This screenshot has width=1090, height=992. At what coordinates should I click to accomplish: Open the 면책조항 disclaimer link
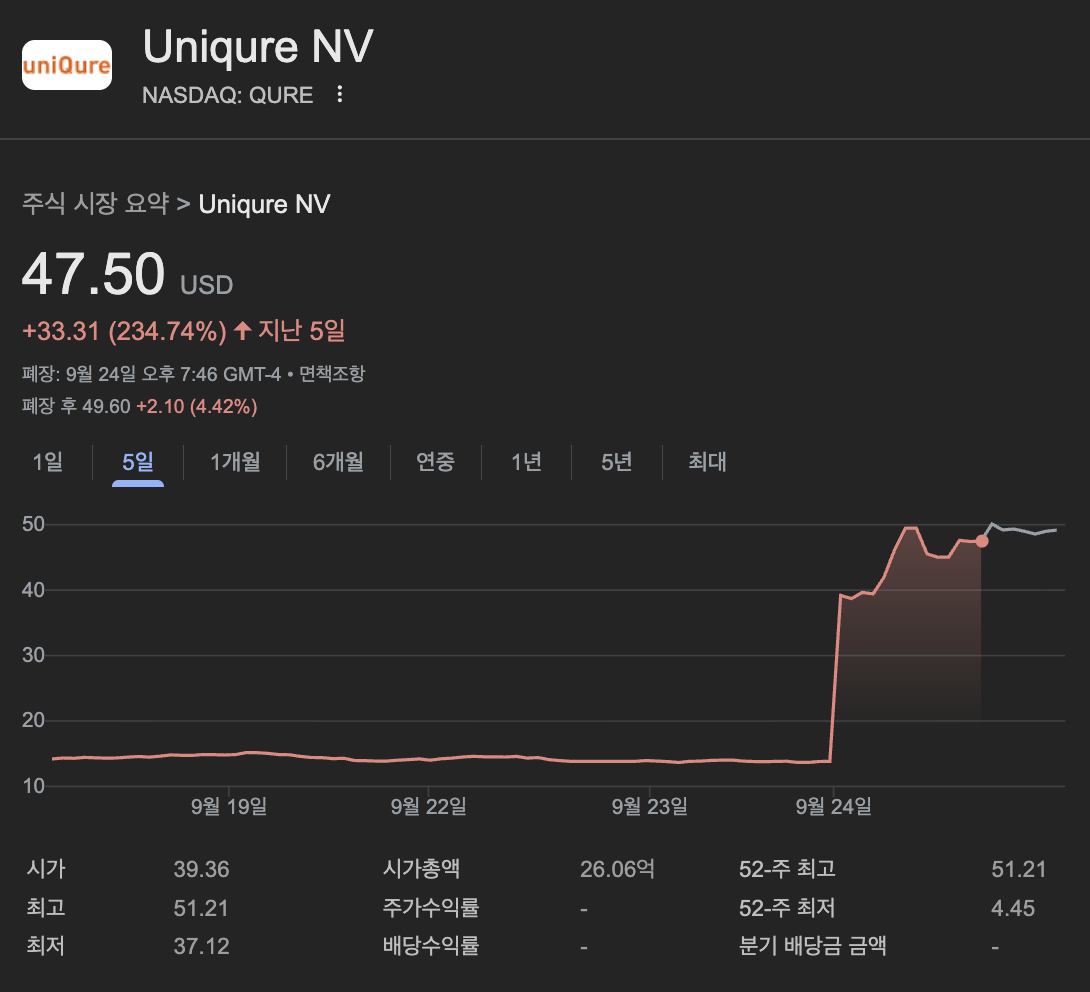click(332, 374)
